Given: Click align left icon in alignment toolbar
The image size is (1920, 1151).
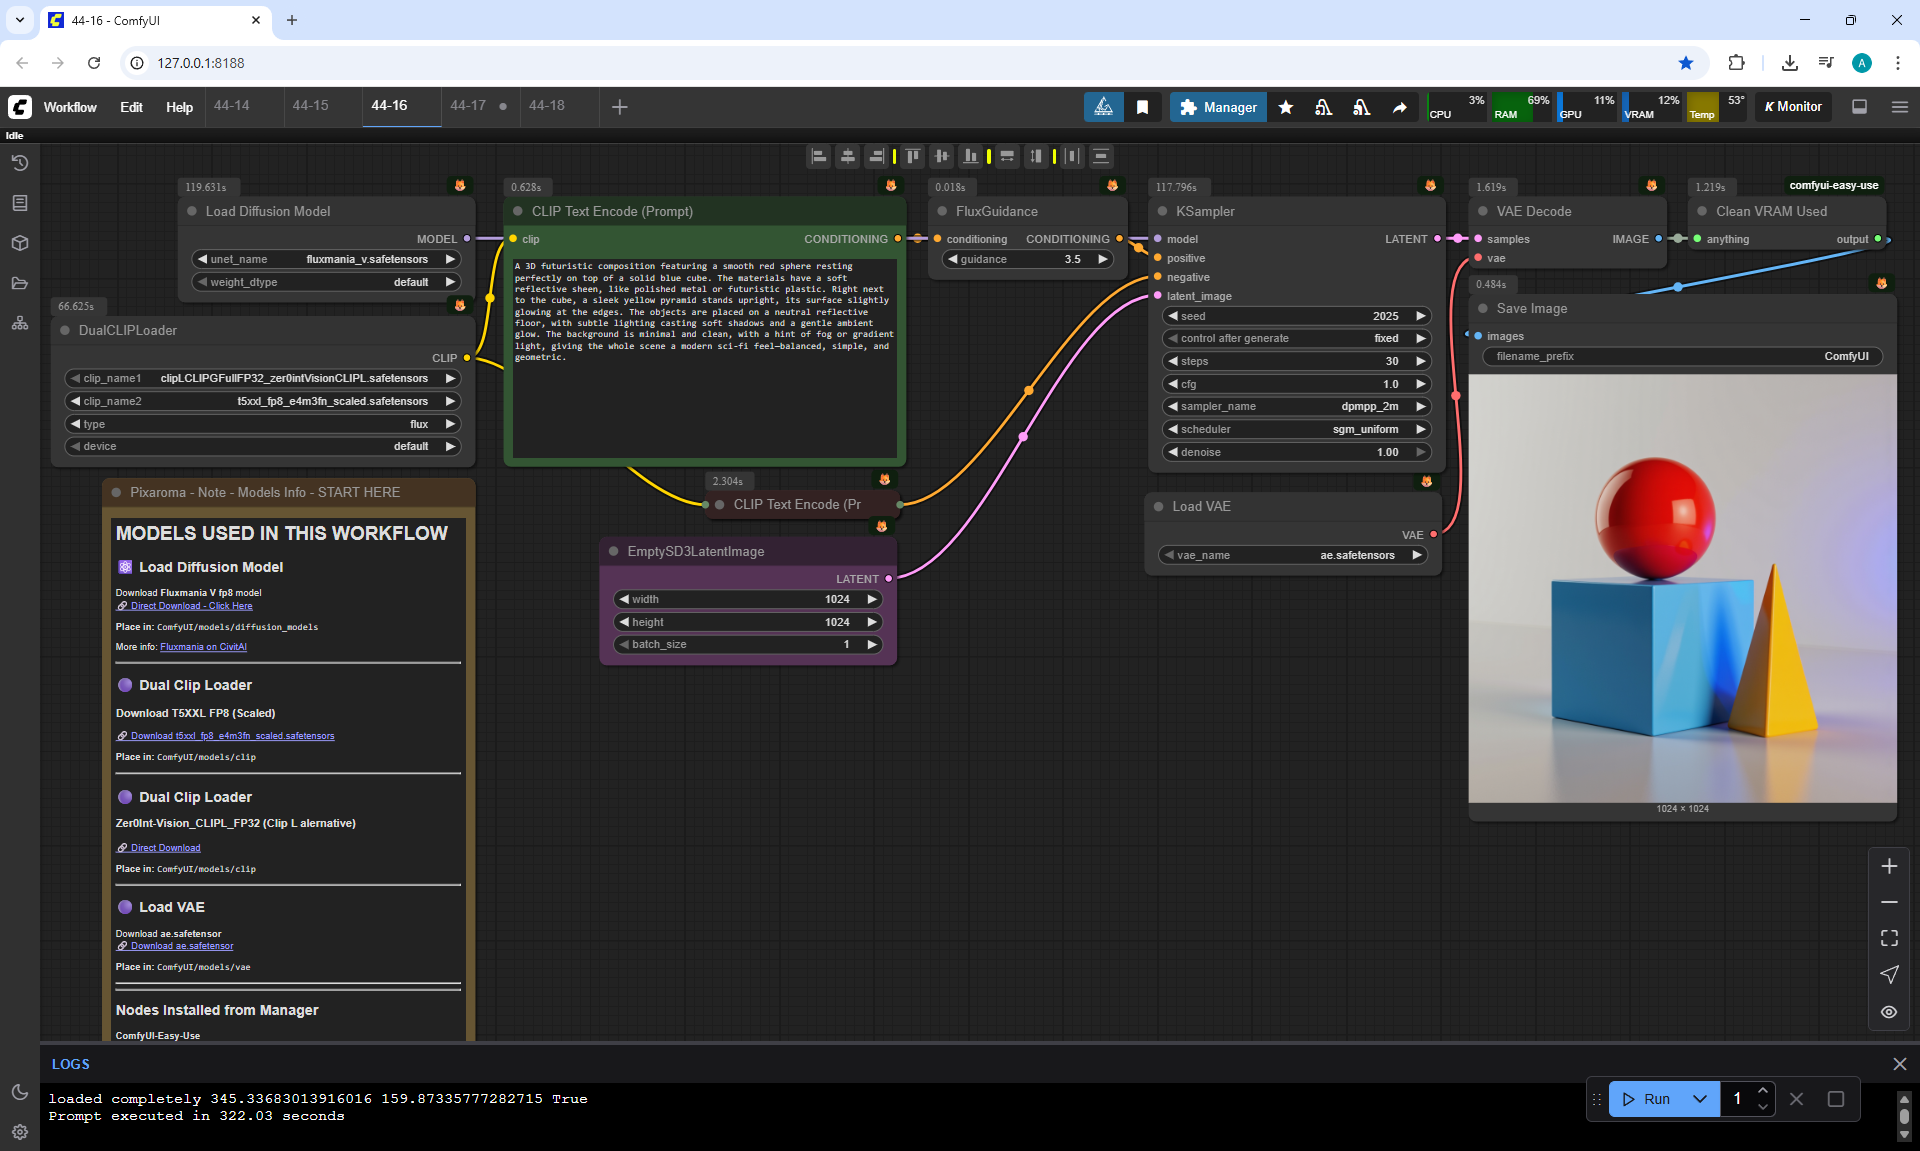Looking at the screenshot, I should [819, 156].
